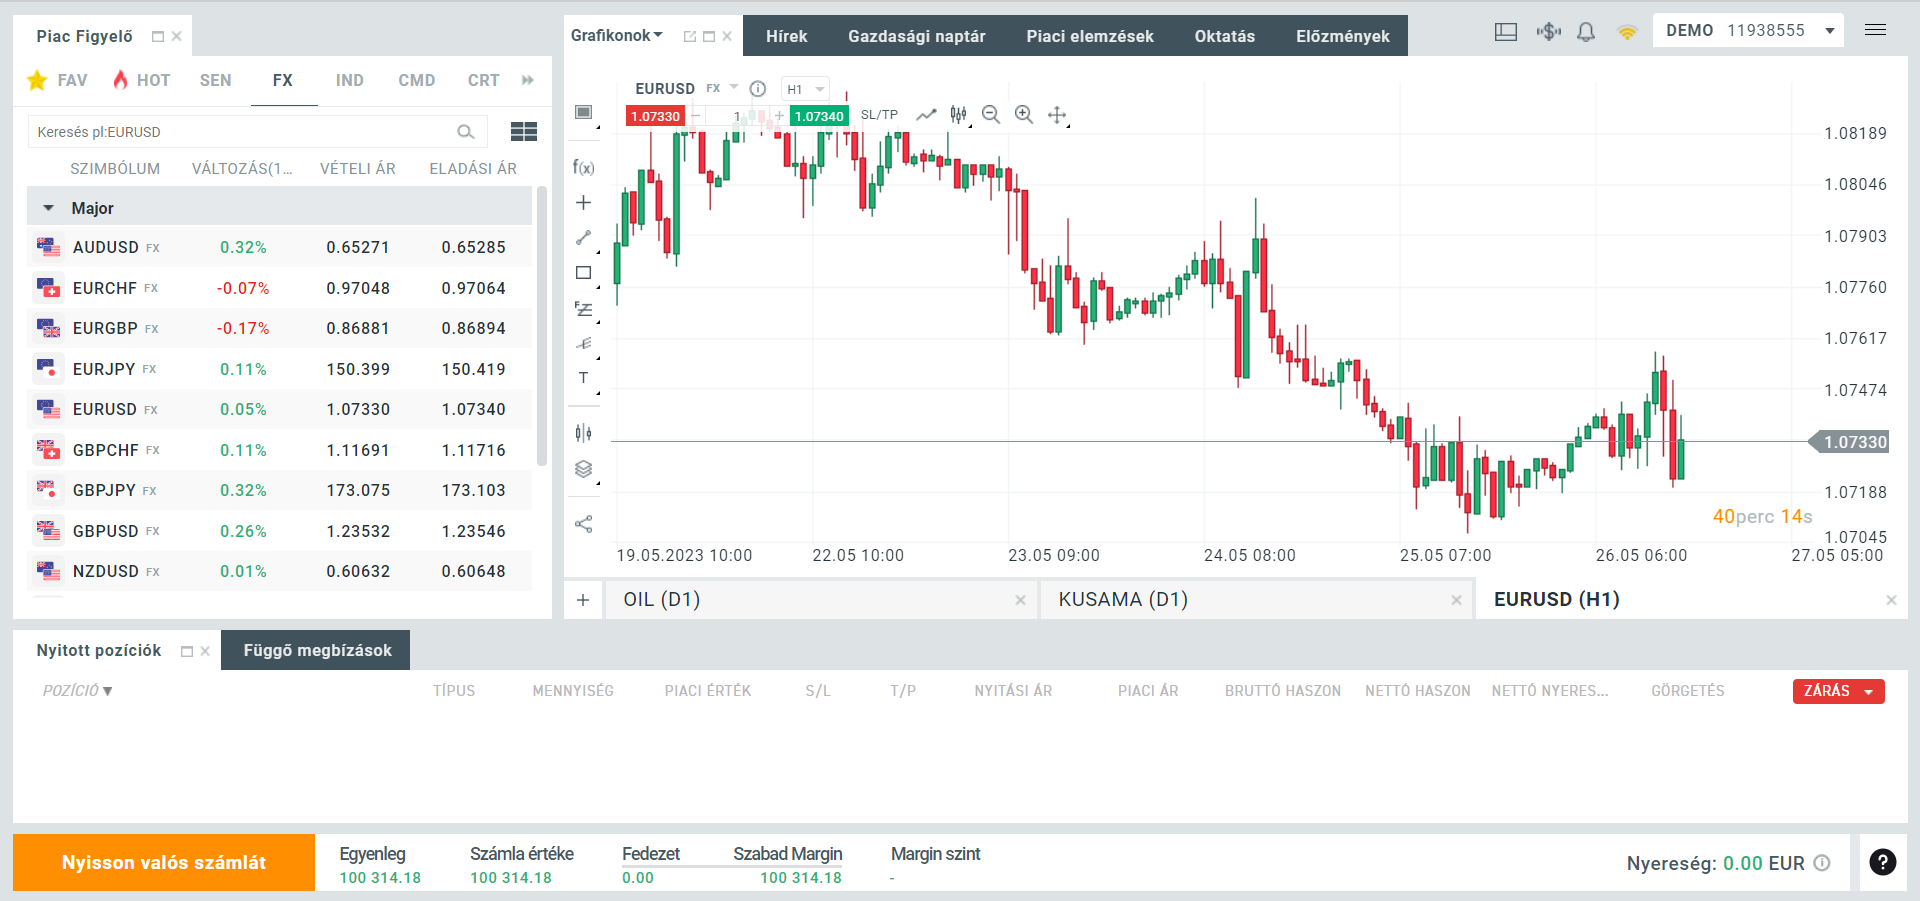This screenshot has width=1920, height=901.
Task: Select the crosshair plus tool
Action: click(584, 202)
